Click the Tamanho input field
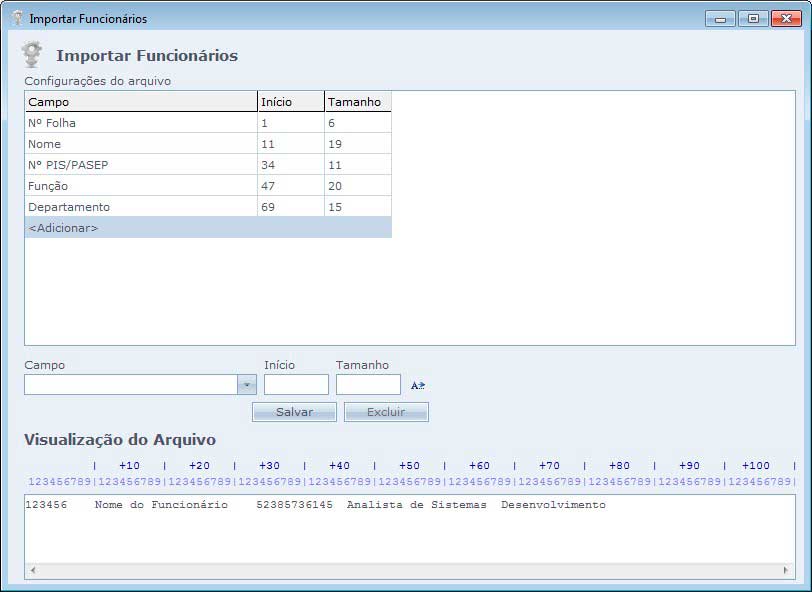 (368, 385)
